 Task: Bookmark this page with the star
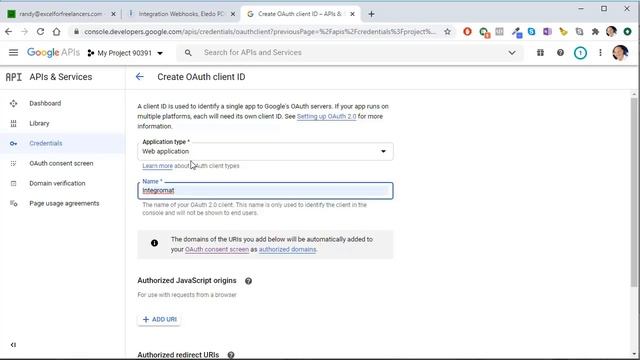[447, 31]
